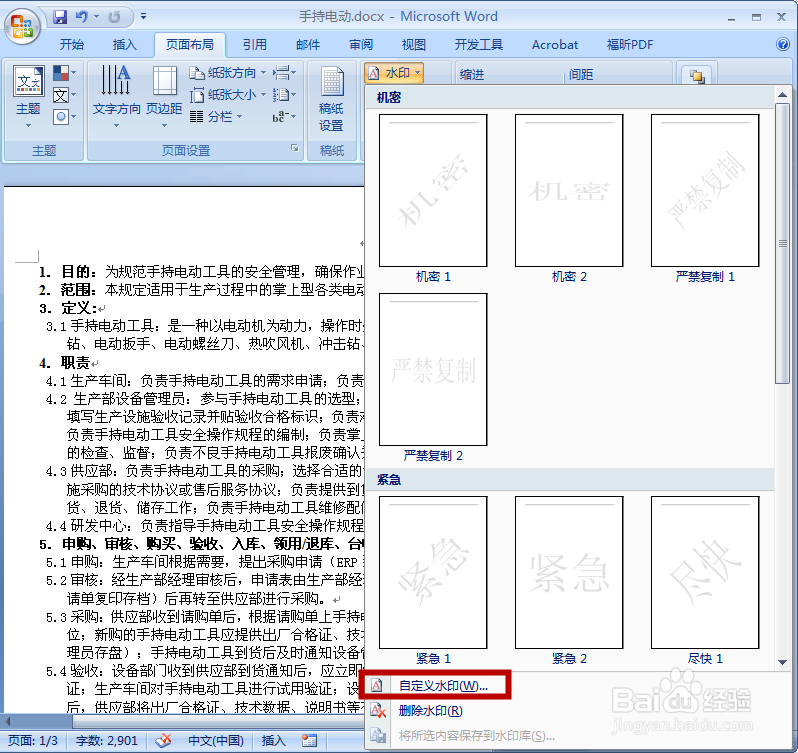The height and width of the screenshot is (753, 798).
Task: Click heading text 3. 定义:
Action: pyautogui.click(x=68, y=308)
